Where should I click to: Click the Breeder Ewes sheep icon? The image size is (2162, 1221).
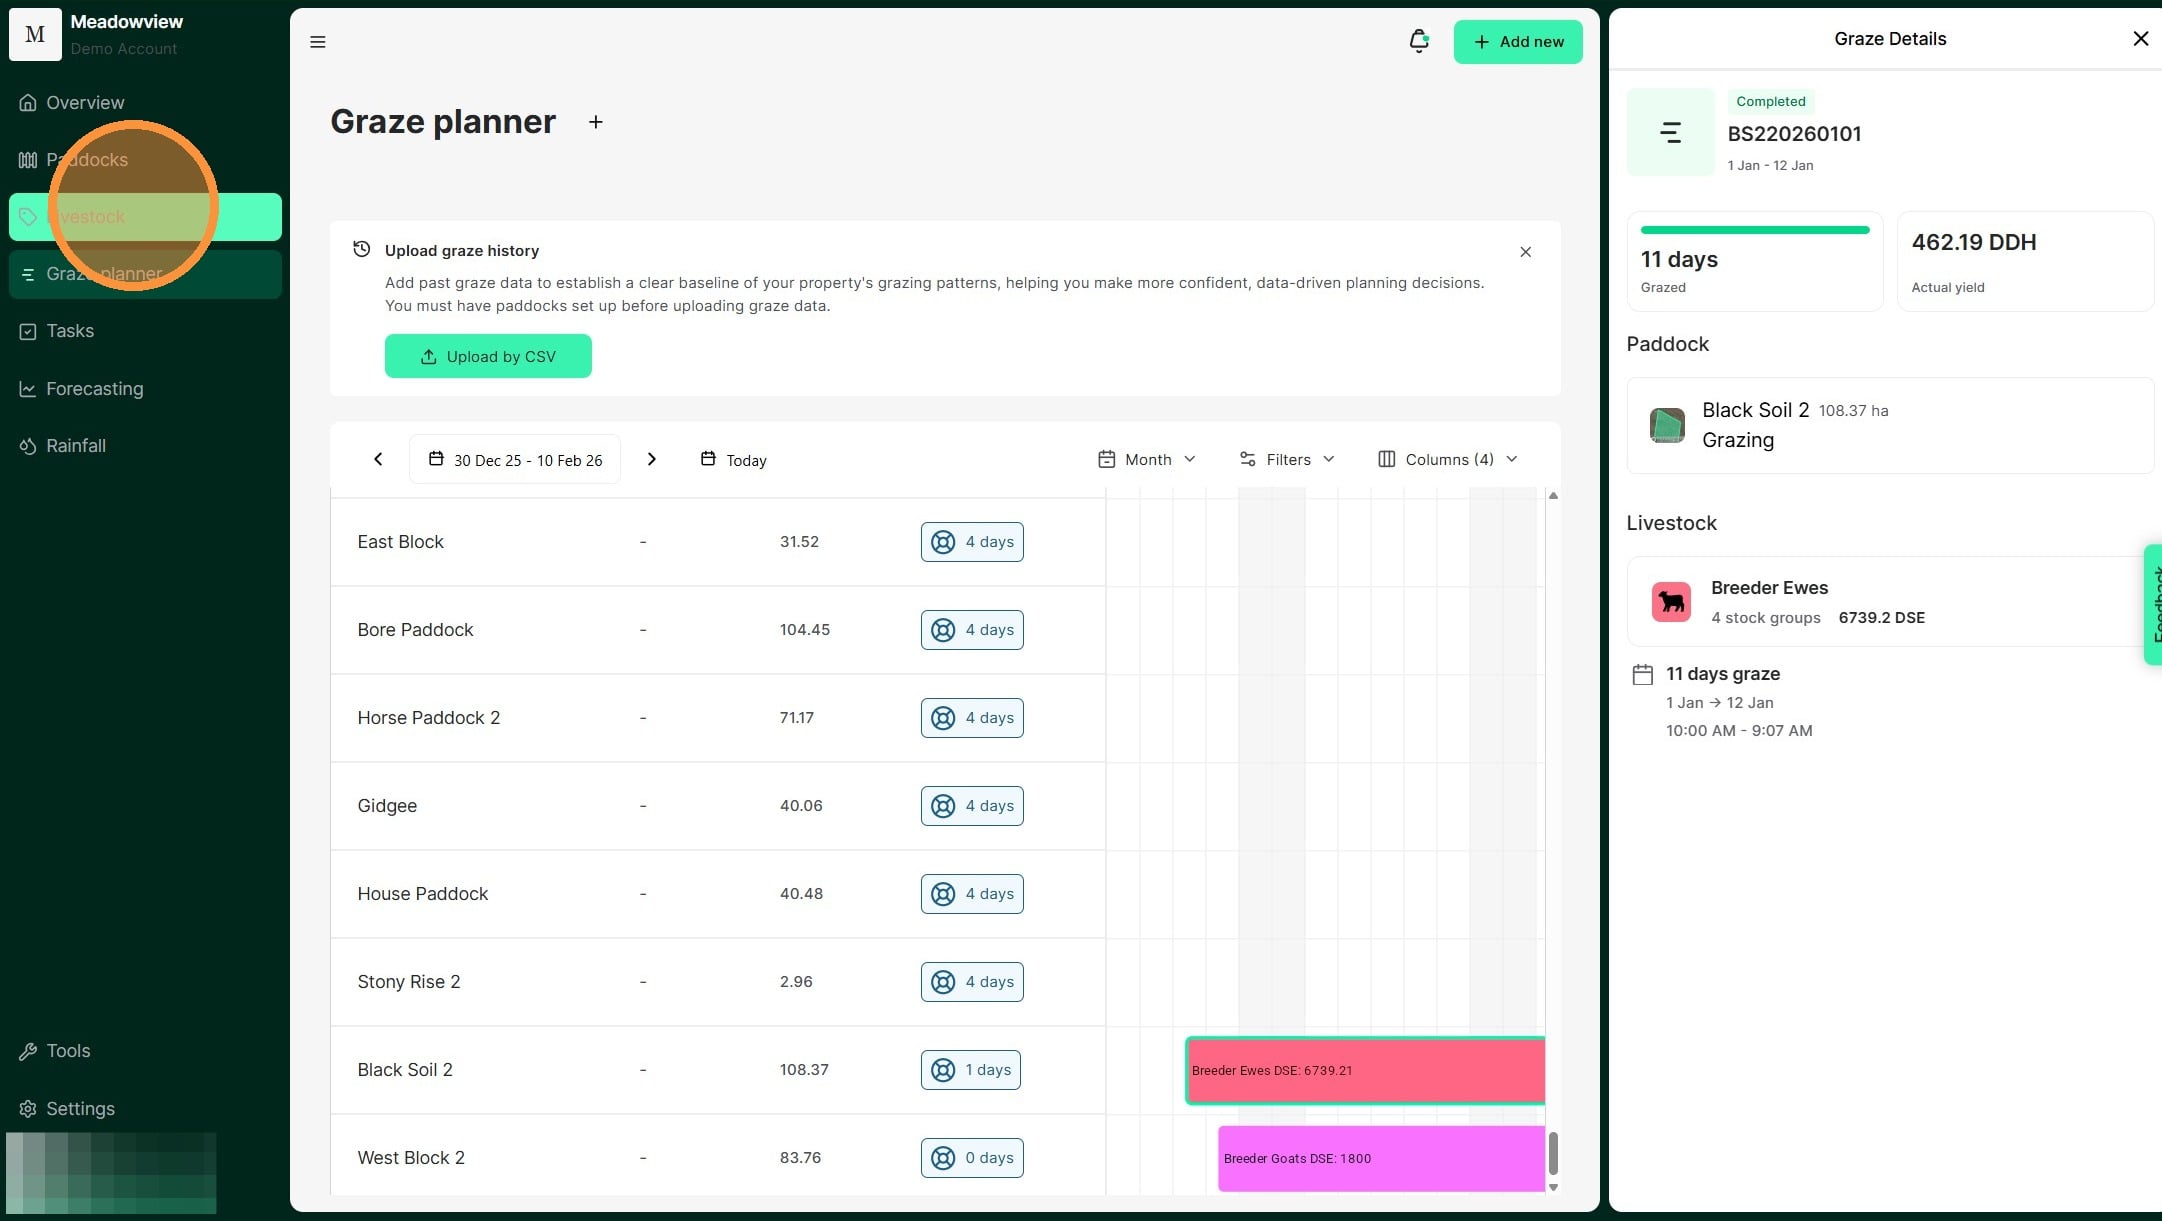point(1670,602)
